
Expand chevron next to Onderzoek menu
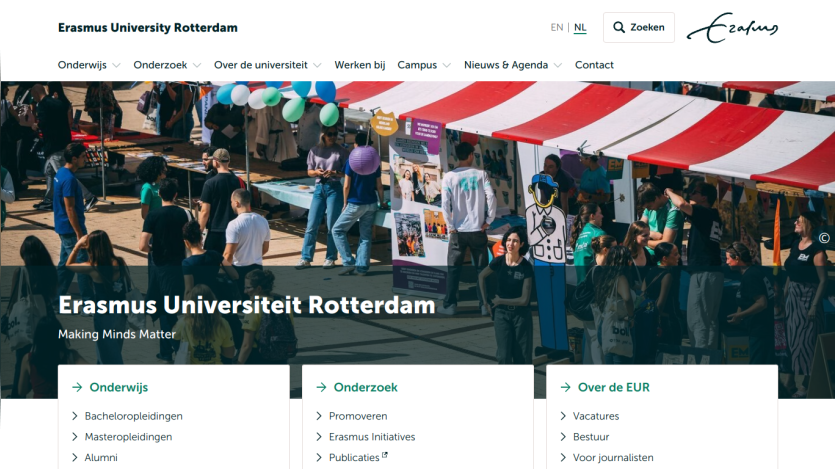click(197, 65)
